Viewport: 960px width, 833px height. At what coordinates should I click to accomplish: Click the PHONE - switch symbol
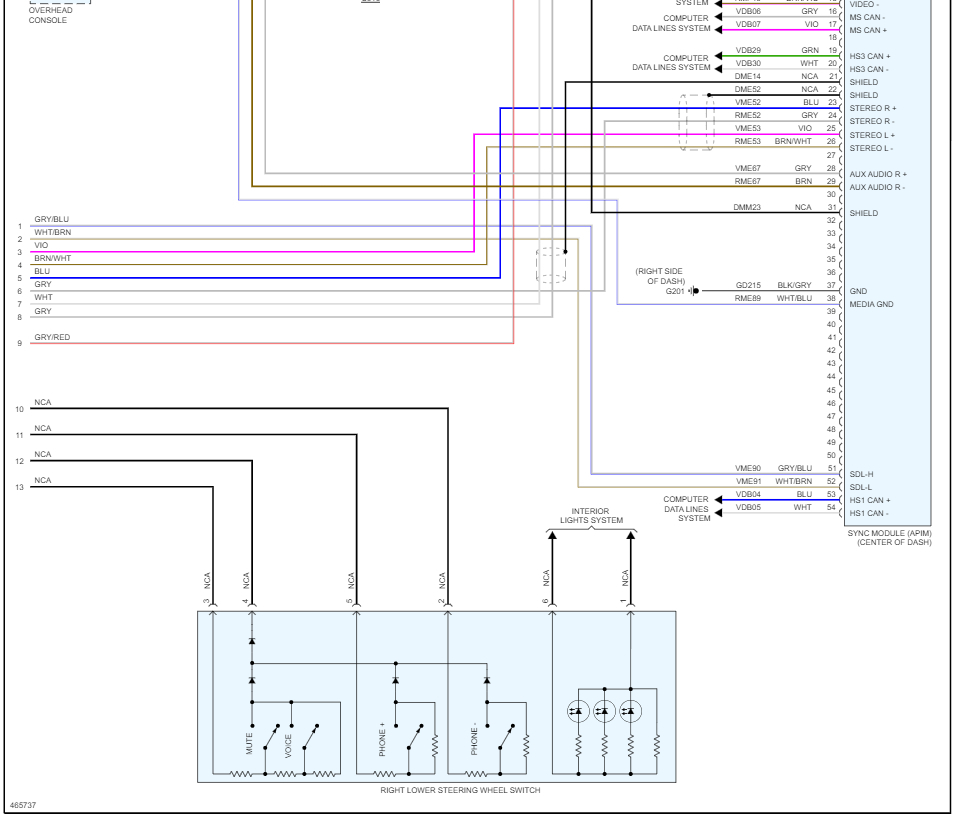tap(506, 737)
